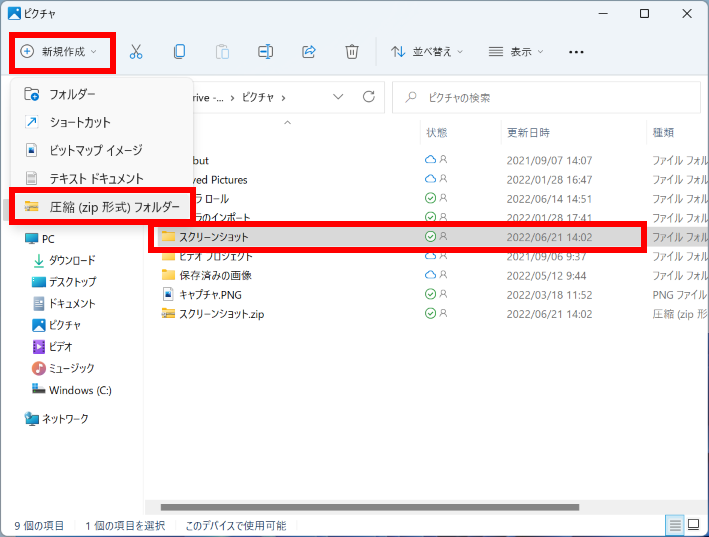Click the Share icon in toolbar
The width and height of the screenshot is (709, 537).
(308, 52)
